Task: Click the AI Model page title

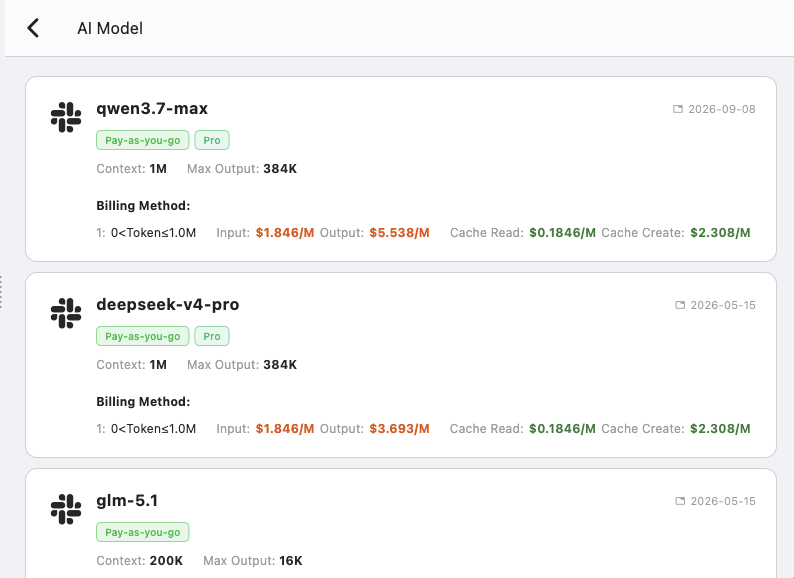Action: (110, 28)
